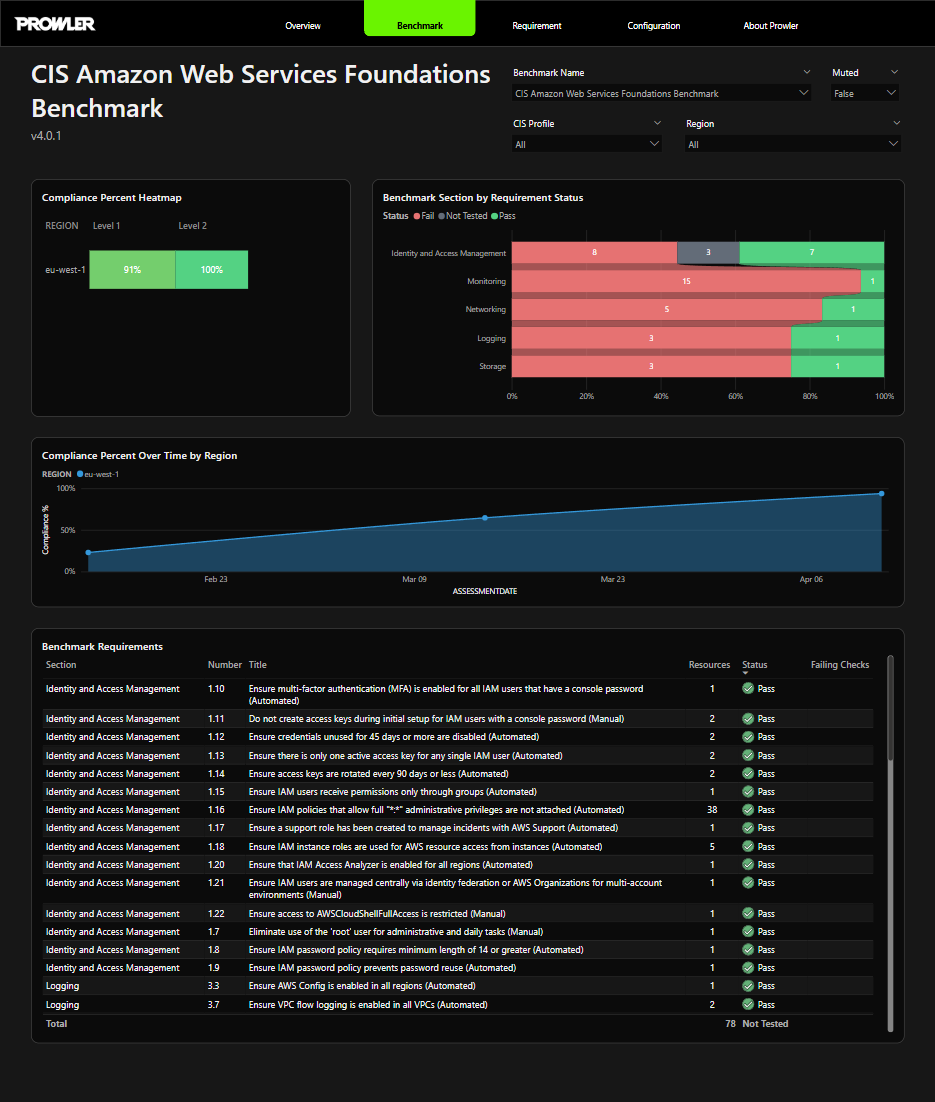Click resources value 38 for requirement 1.16
Screen dimensions: 935x1102
click(712, 810)
